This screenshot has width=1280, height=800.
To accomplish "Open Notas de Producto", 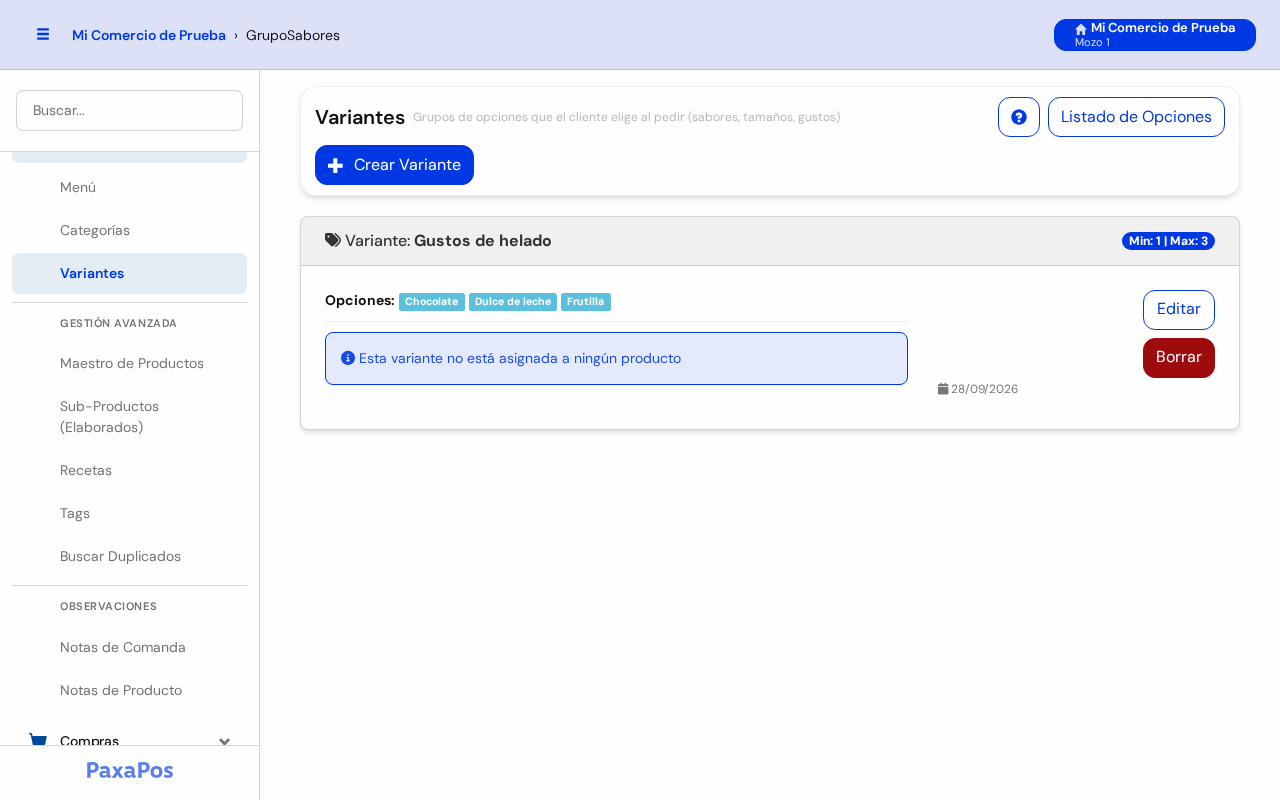I will click(129, 690).
